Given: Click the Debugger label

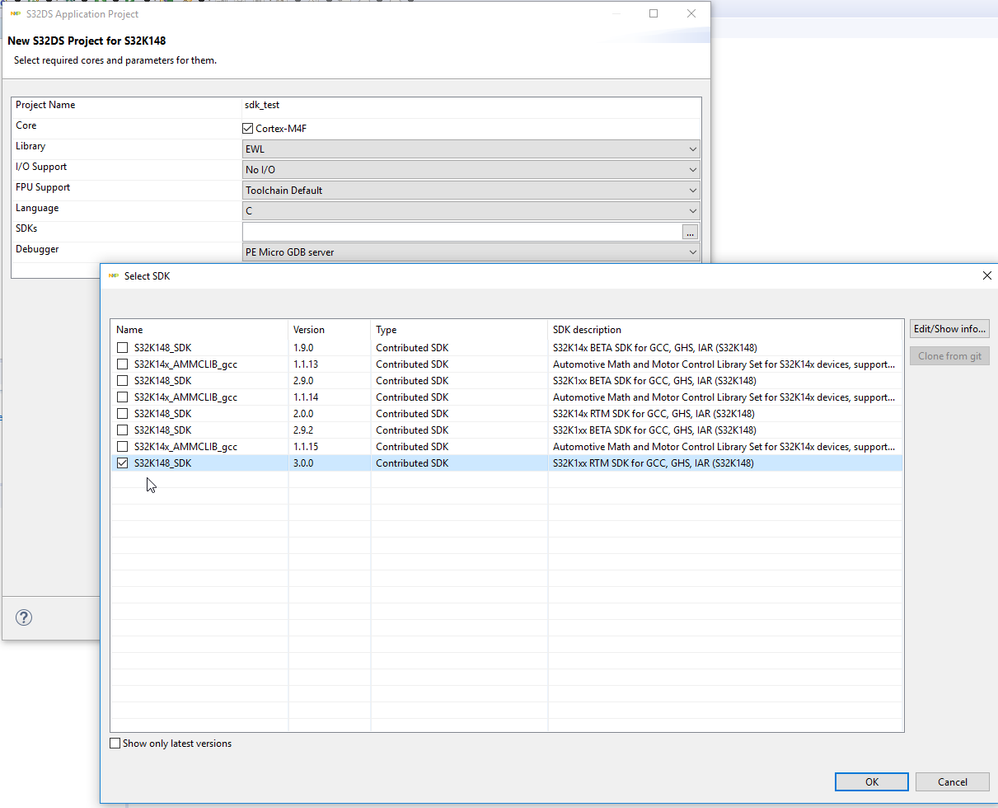Looking at the screenshot, I should tap(37, 249).
